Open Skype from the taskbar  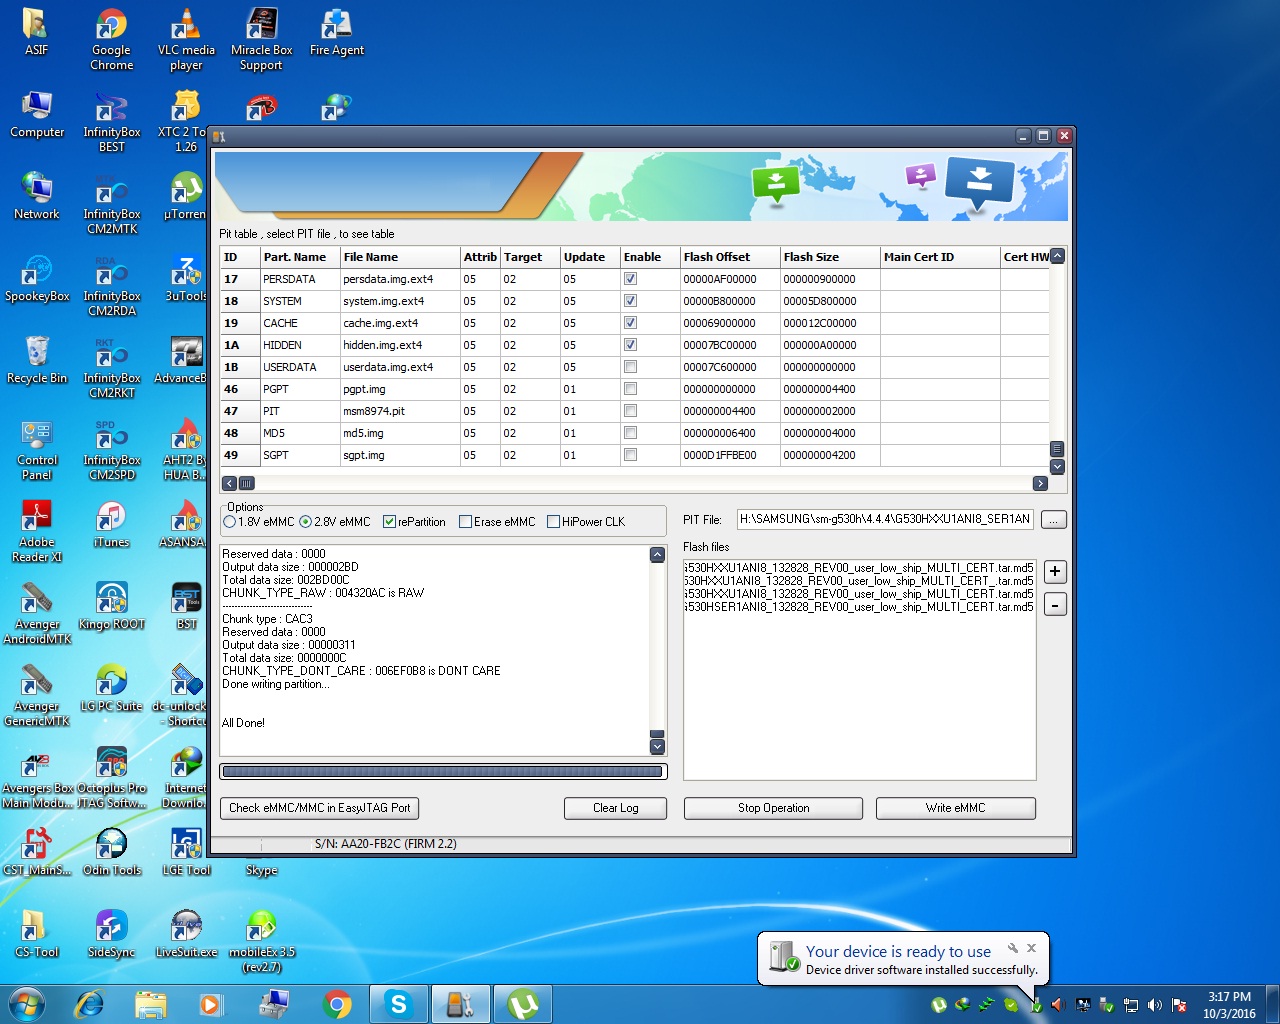point(399,1004)
